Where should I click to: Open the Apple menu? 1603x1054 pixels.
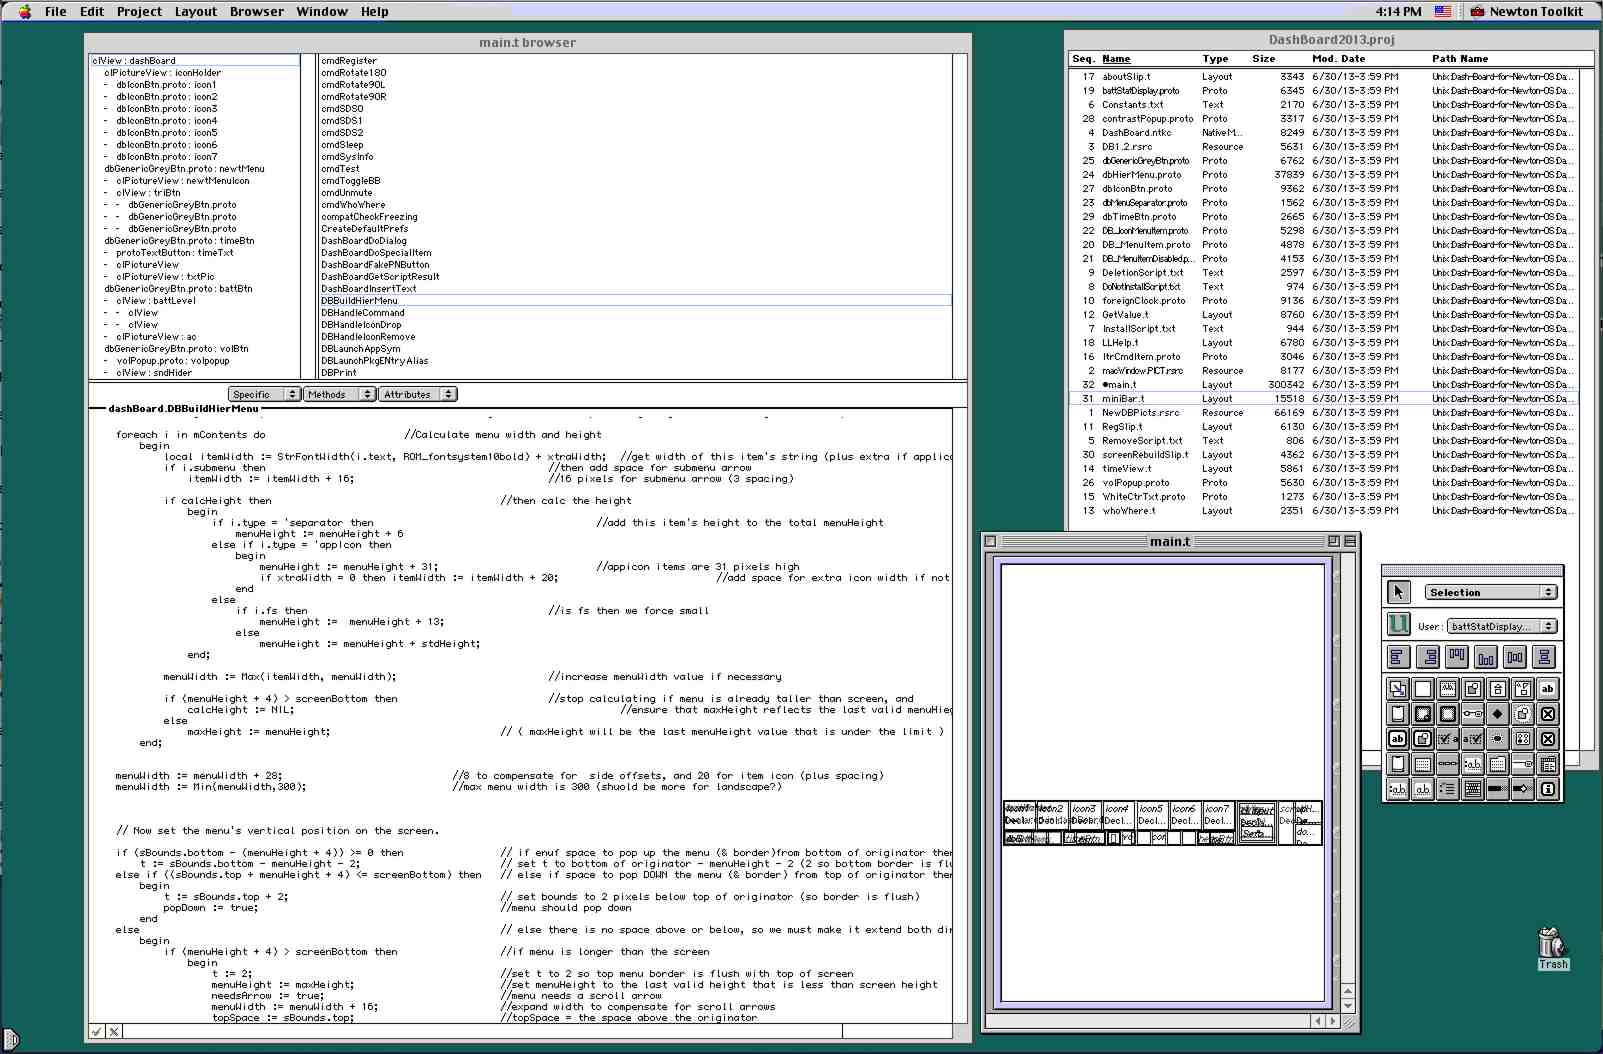pyautogui.click(x=24, y=11)
